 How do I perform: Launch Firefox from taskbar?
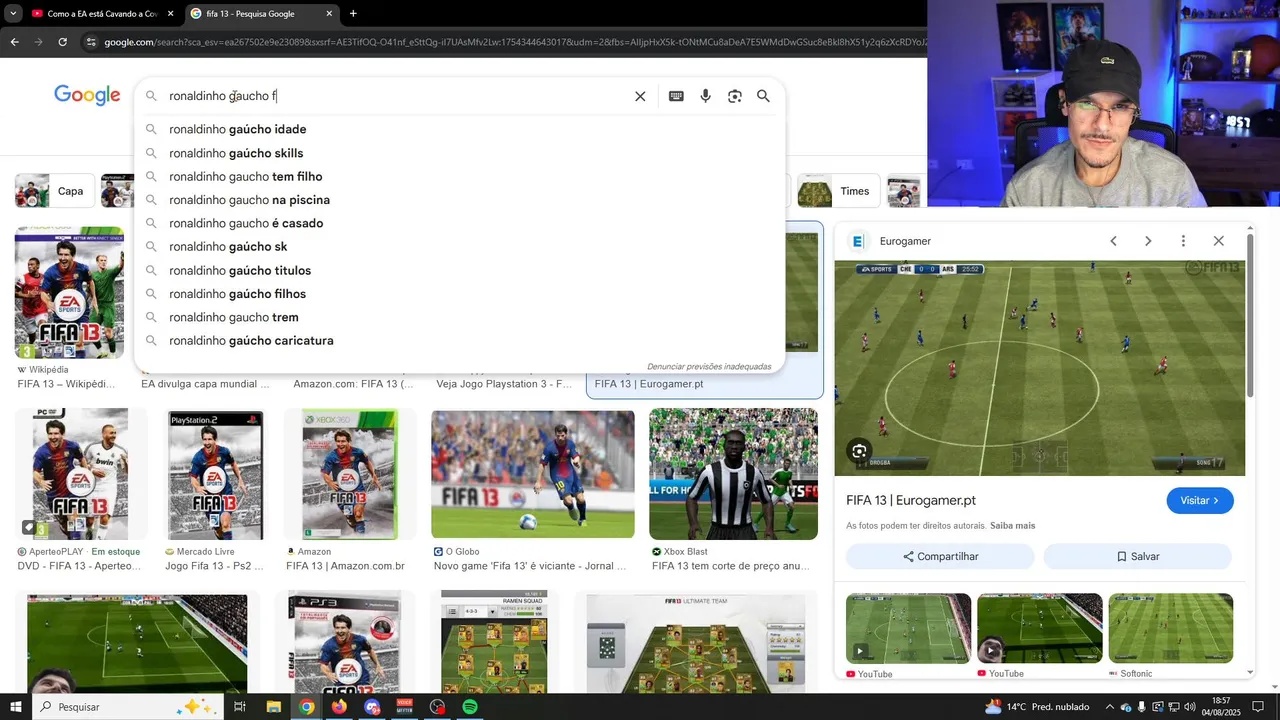click(339, 707)
